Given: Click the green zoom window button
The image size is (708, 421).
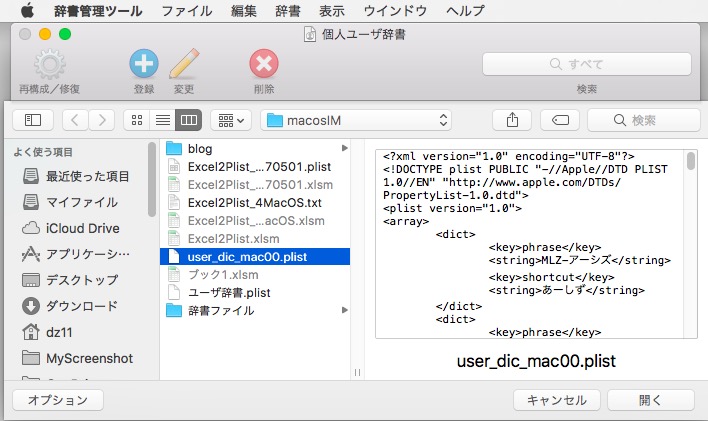Looking at the screenshot, I should [65, 34].
